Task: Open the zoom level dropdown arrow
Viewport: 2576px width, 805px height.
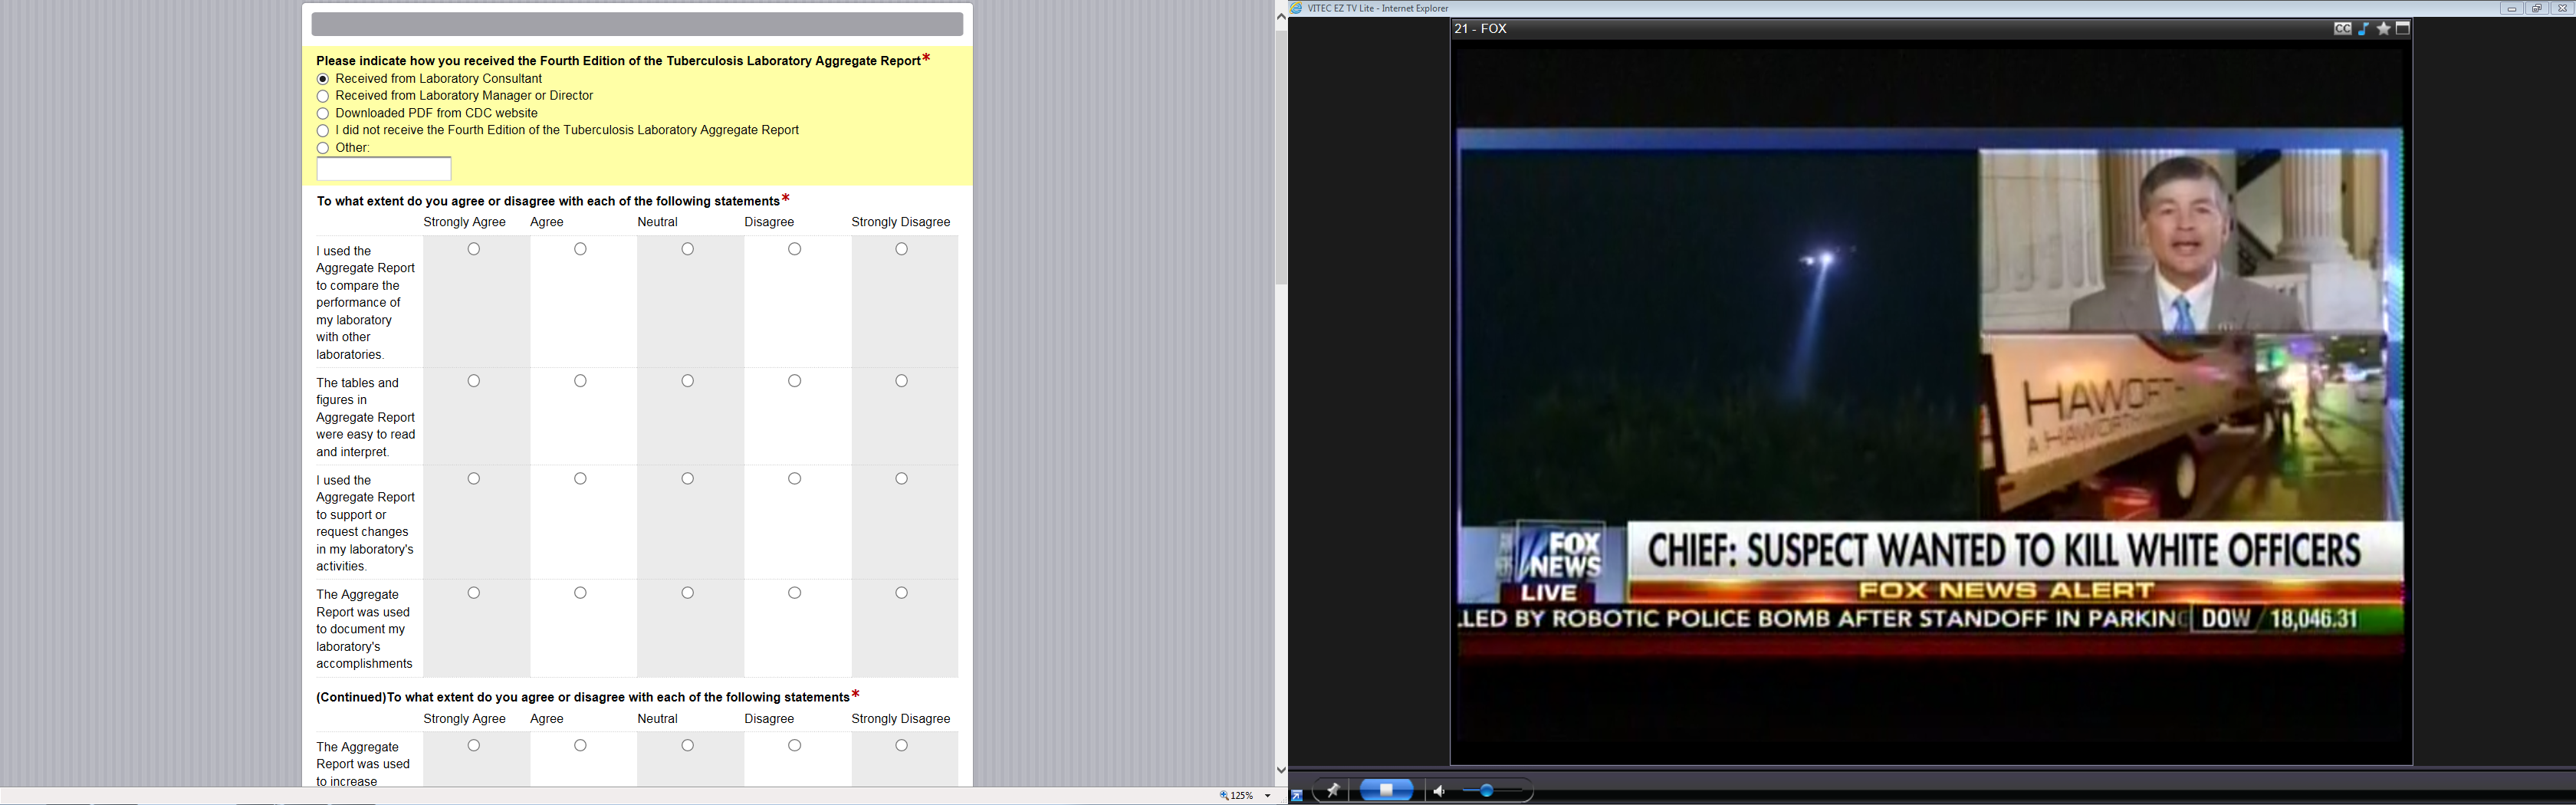Action: tap(1268, 796)
